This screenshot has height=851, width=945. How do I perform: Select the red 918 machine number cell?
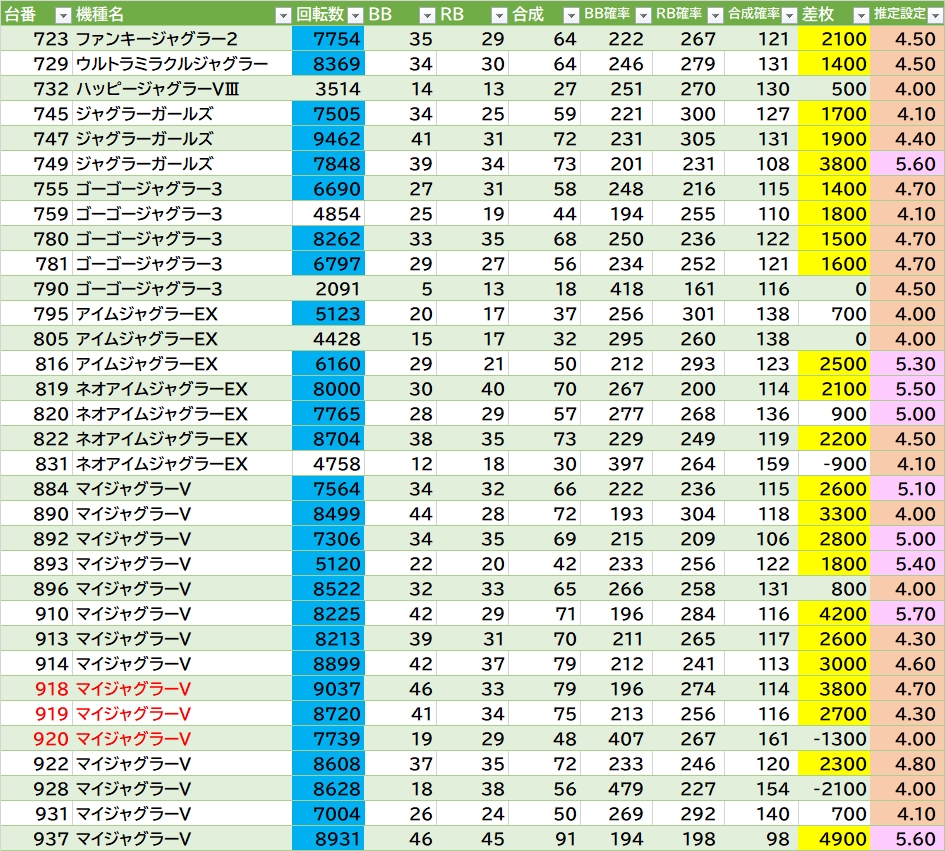tap(51, 689)
